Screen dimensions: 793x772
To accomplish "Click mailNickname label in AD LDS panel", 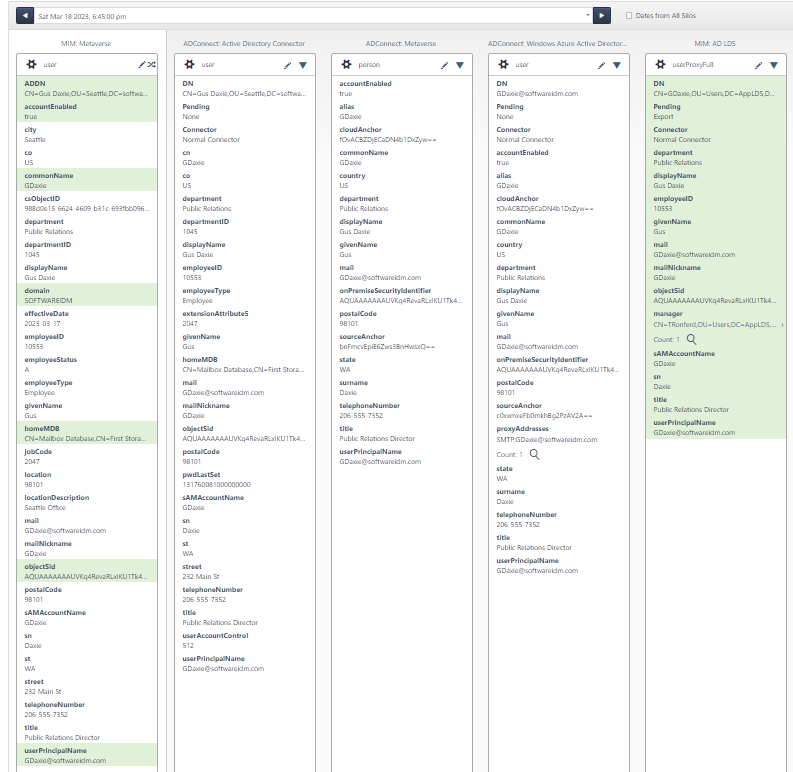I will click(x=677, y=268).
